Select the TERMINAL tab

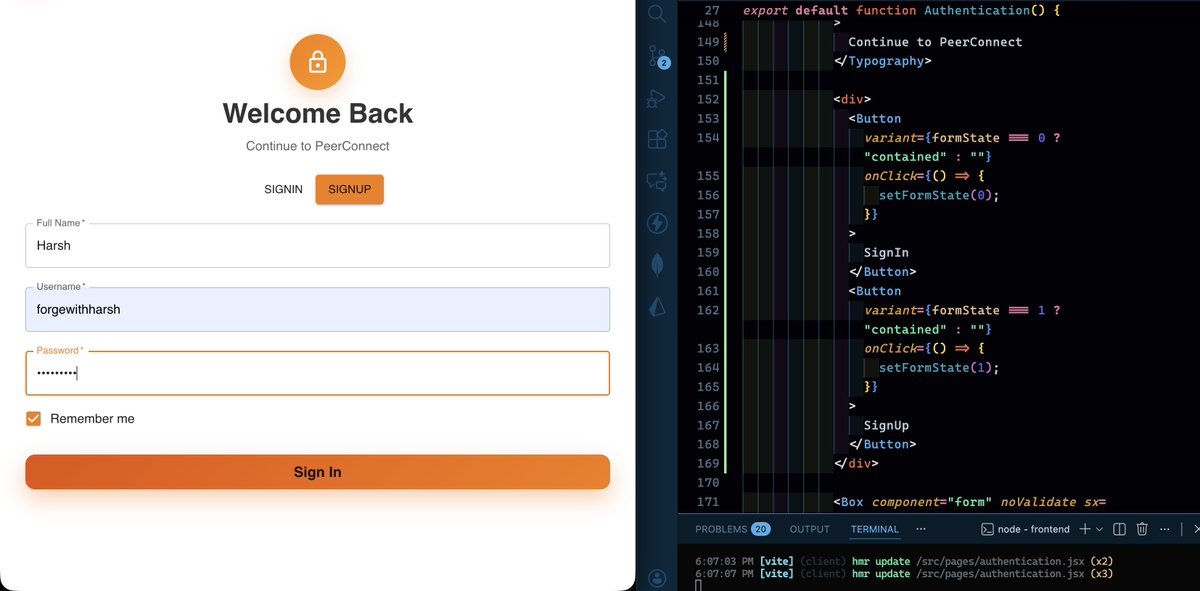click(875, 529)
